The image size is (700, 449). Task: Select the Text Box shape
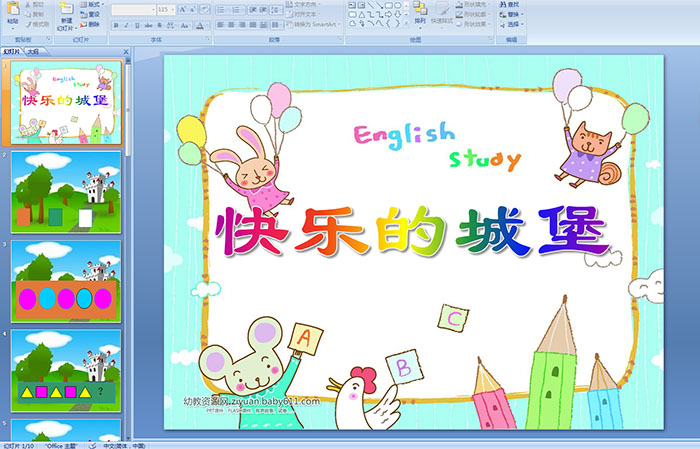coord(352,5)
